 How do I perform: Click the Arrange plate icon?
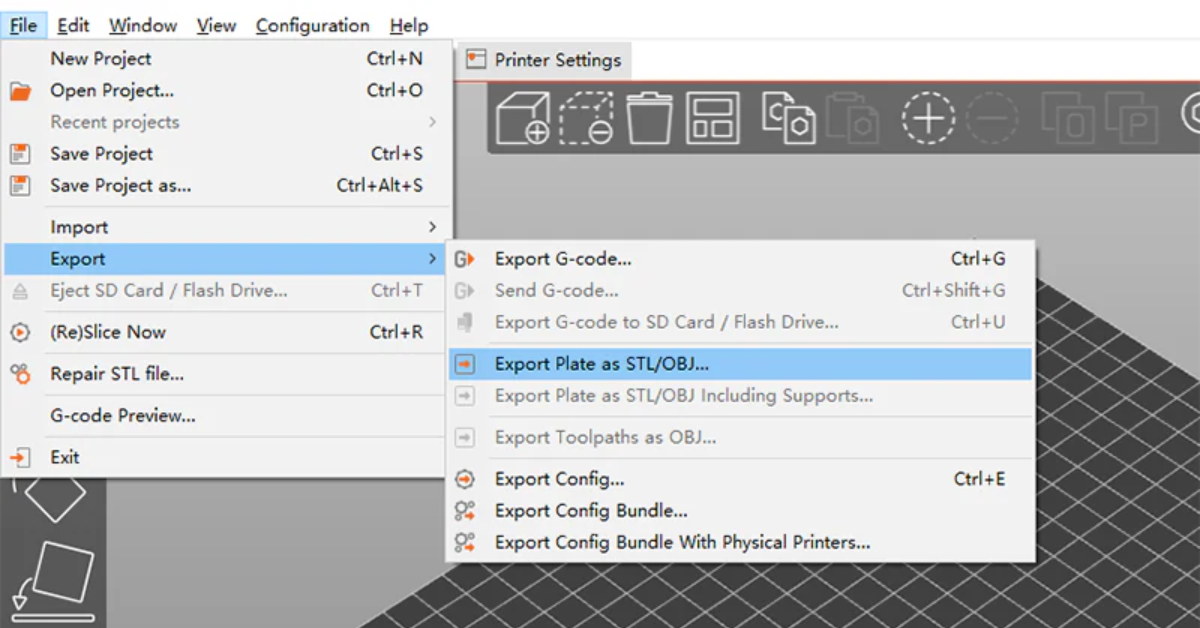(713, 118)
